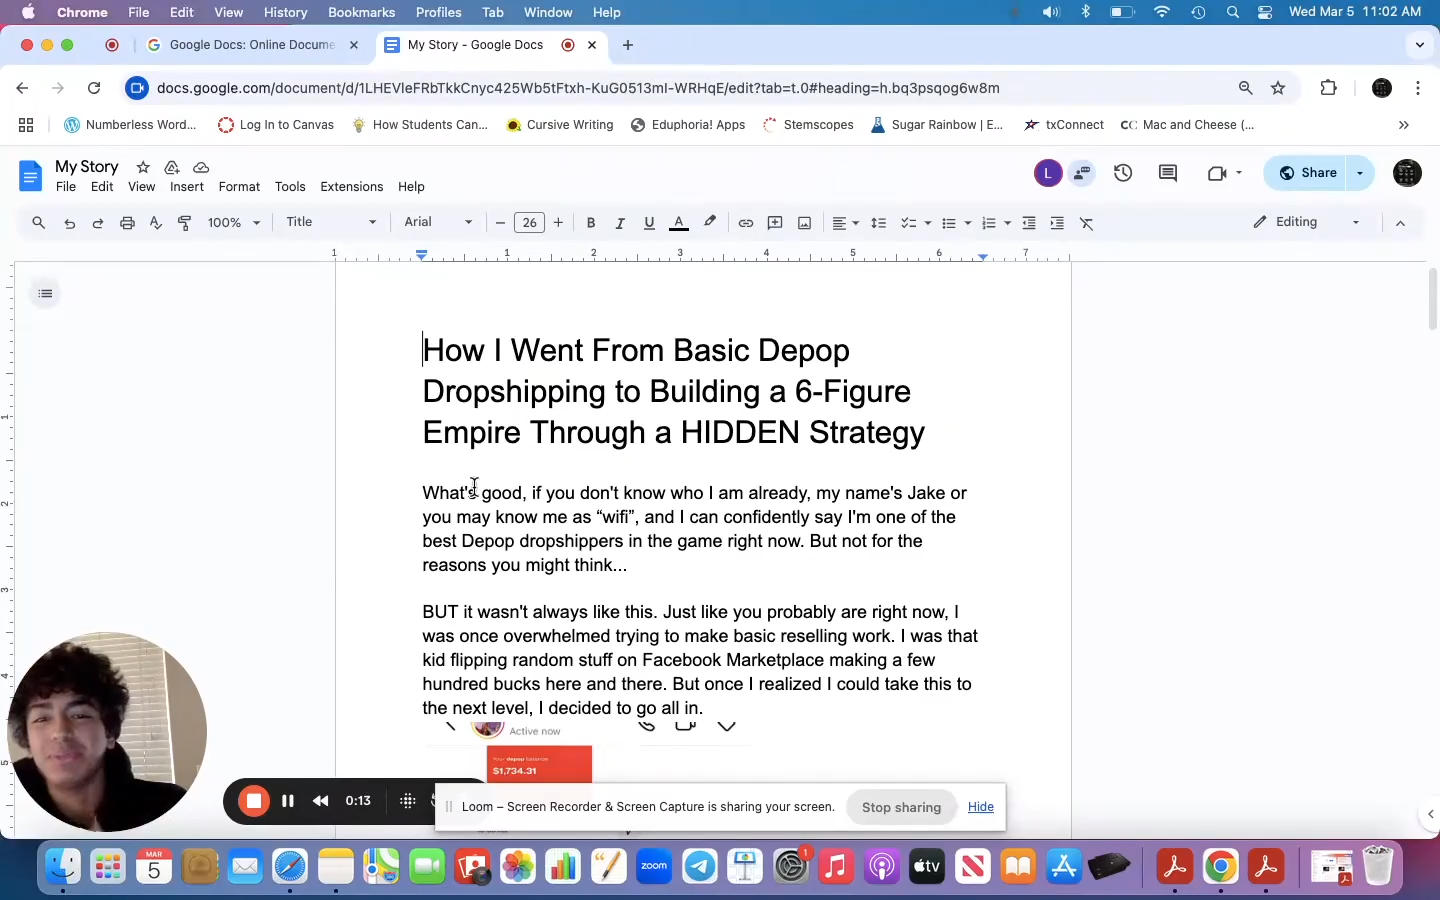
Task: Open the Title paragraph style dropdown
Action: tap(331, 222)
